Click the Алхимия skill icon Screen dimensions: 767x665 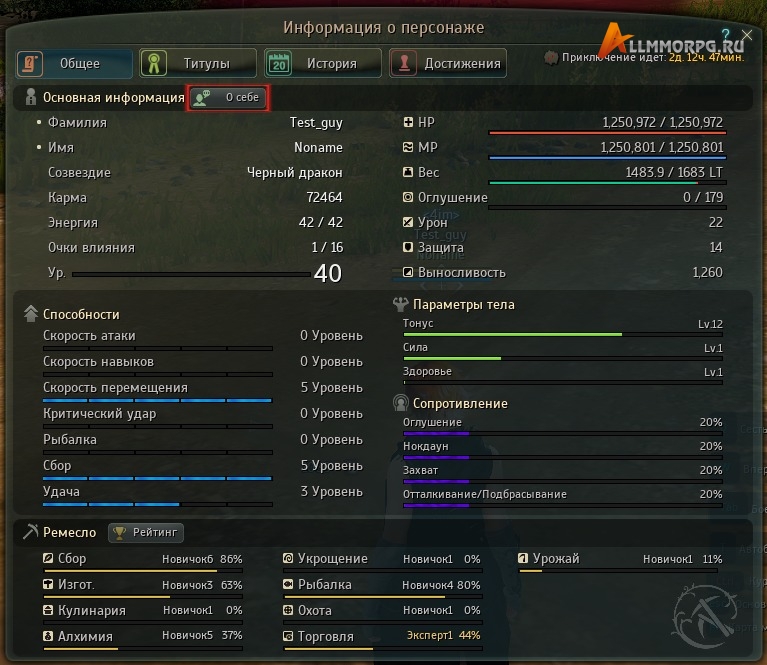[48, 636]
